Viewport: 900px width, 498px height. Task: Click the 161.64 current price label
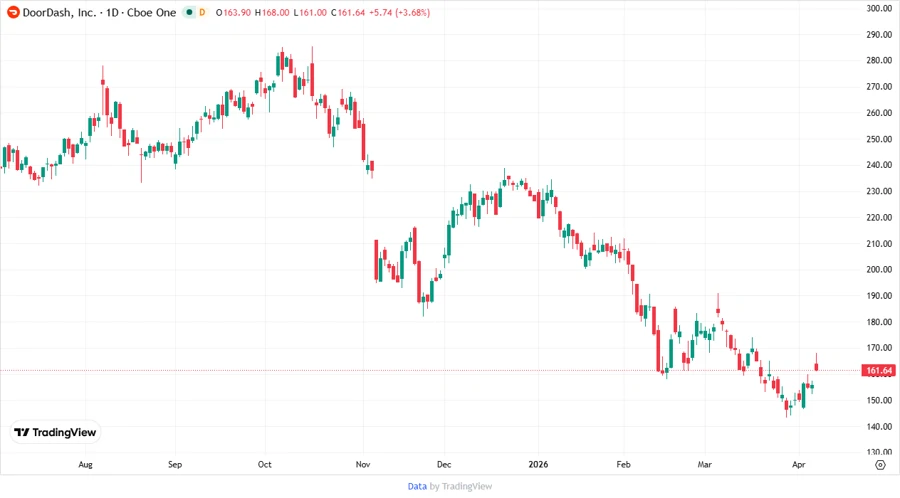pos(879,371)
